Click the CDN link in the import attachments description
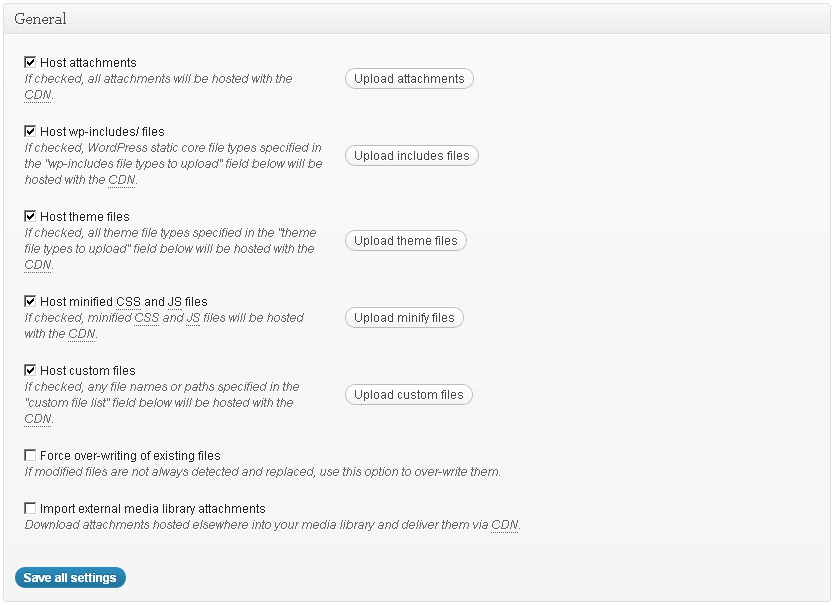 pos(507,524)
